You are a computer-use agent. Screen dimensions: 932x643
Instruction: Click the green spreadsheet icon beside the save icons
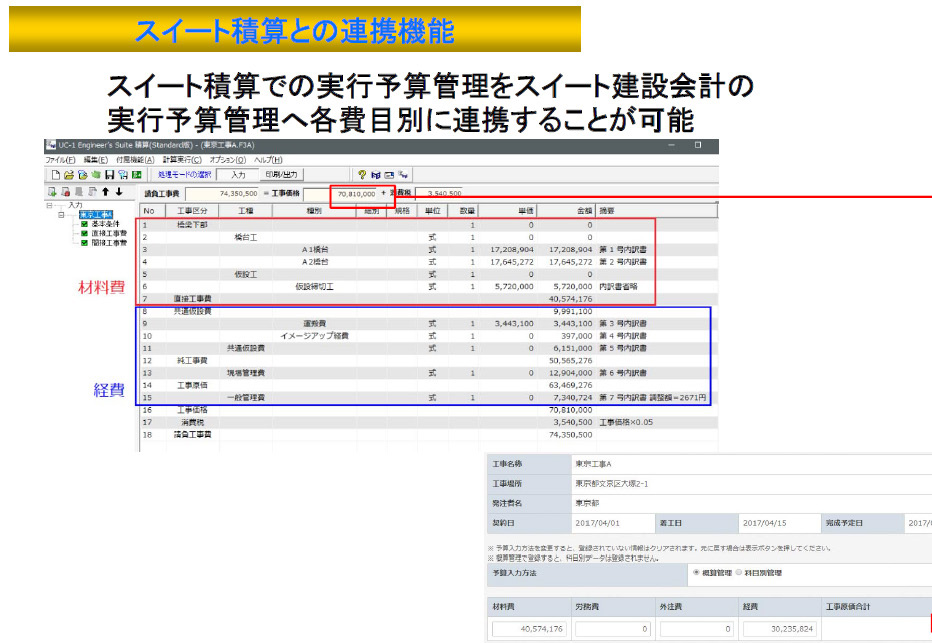click(137, 175)
